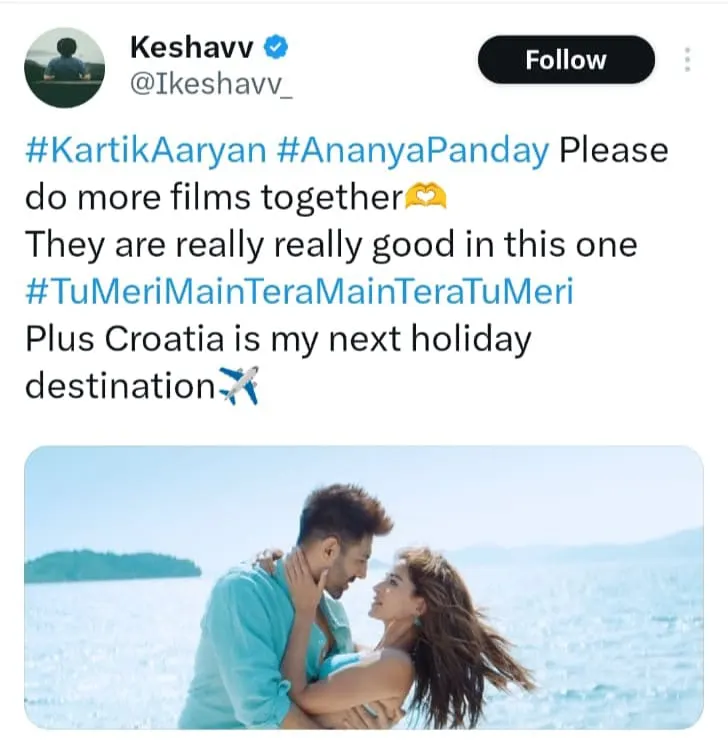Viewport: 728px width, 743px height.
Task: Open the Keshavv display name link
Action: click(x=191, y=47)
